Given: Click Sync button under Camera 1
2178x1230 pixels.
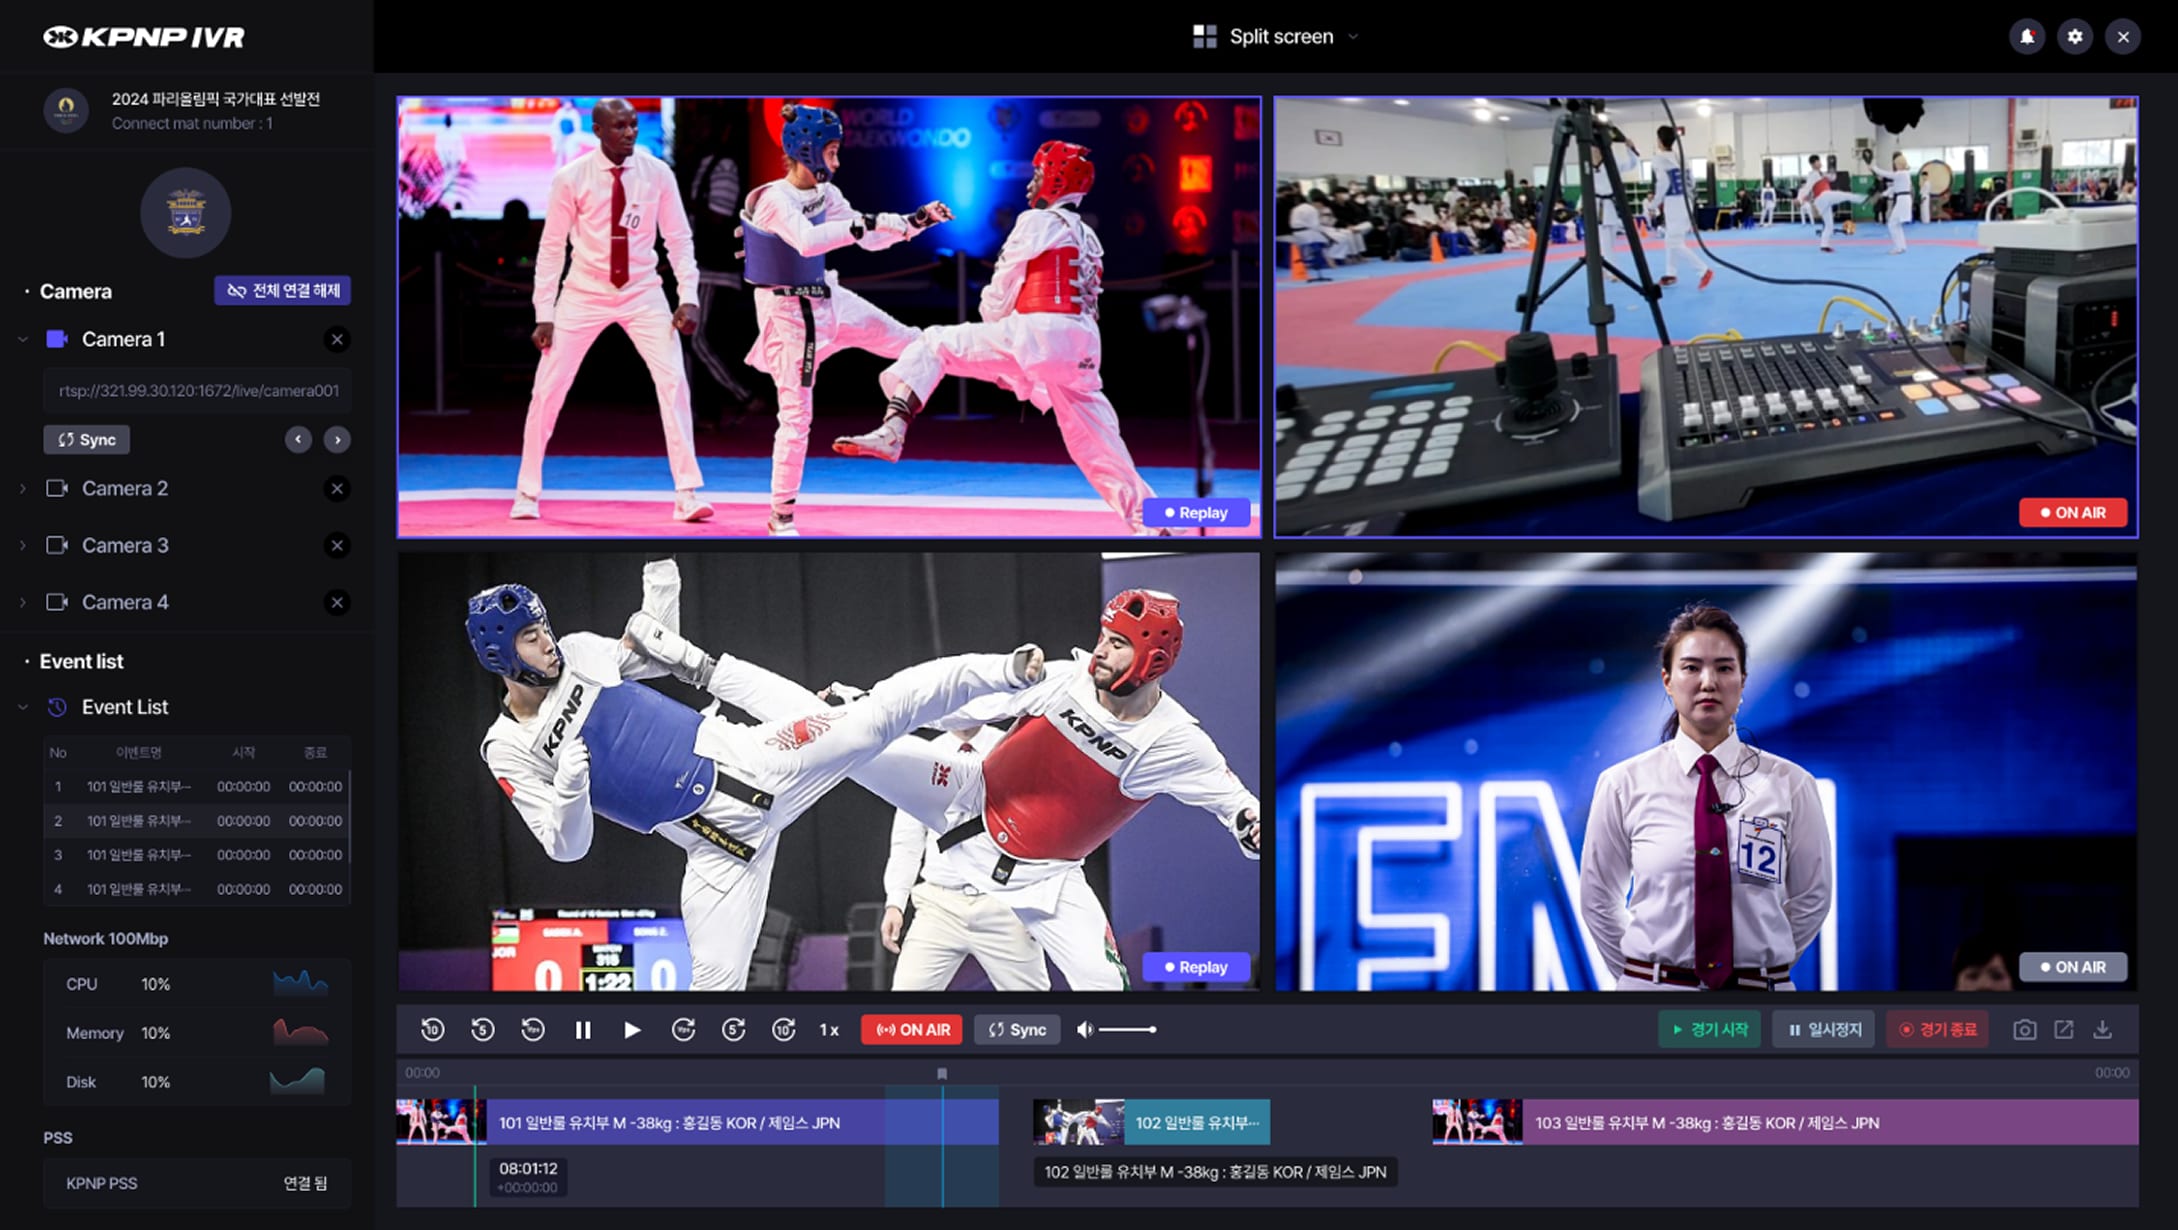Looking at the screenshot, I should point(86,439).
